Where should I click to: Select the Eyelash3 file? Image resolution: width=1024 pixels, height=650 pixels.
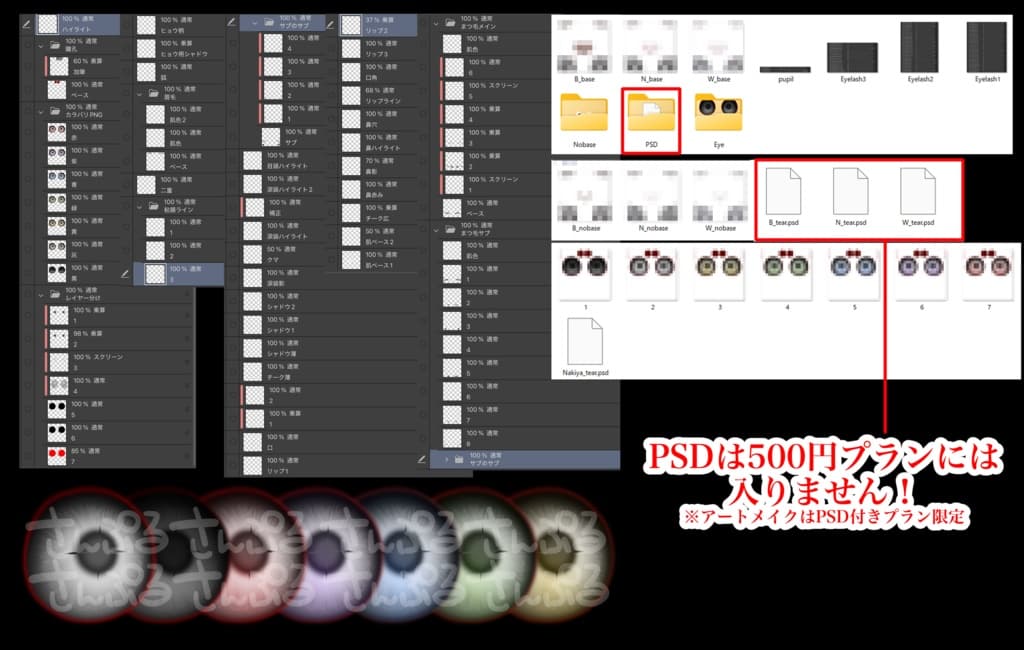(853, 61)
